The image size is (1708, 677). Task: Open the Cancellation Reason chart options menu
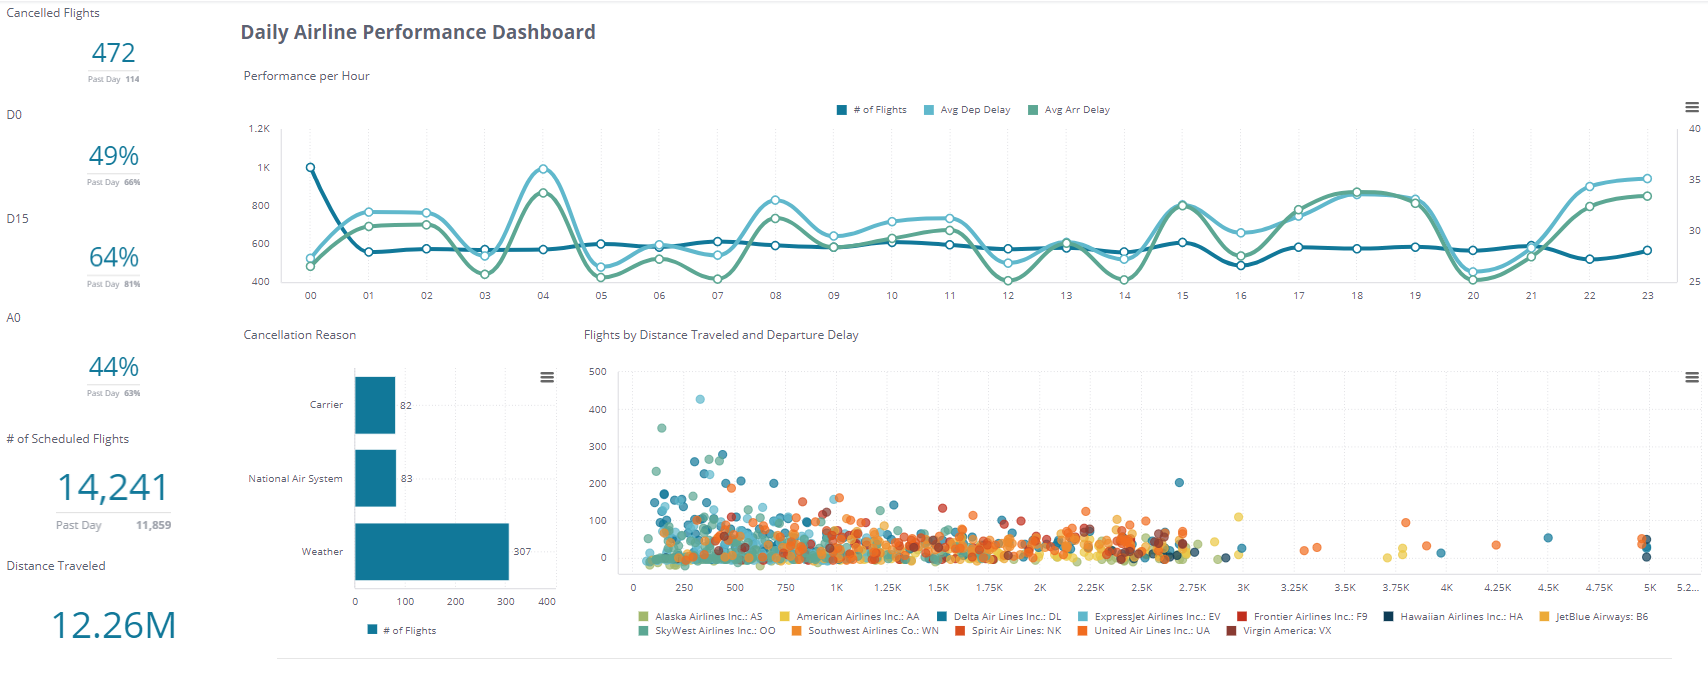(x=548, y=377)
